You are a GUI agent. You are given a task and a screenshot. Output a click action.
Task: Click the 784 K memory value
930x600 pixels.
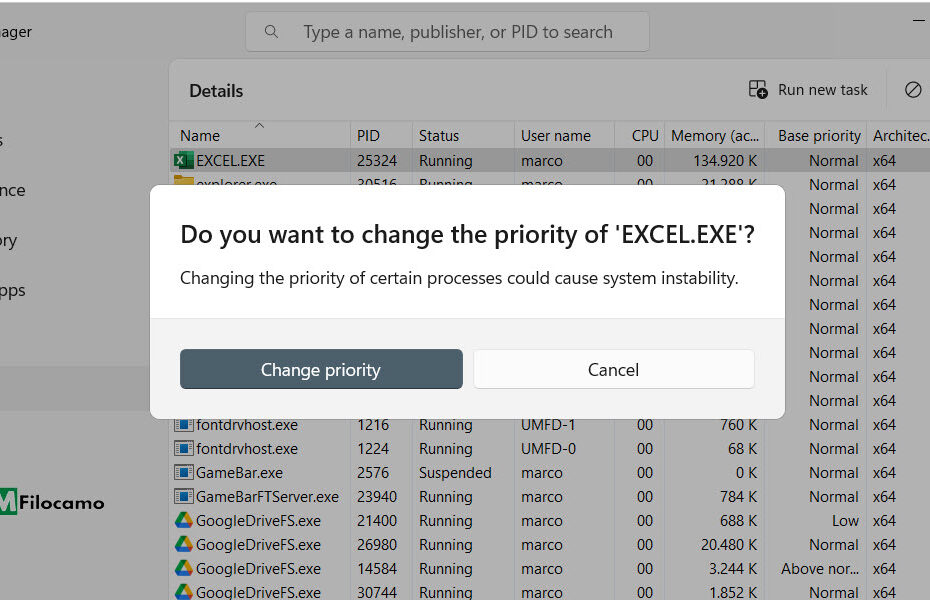point(738,497)
